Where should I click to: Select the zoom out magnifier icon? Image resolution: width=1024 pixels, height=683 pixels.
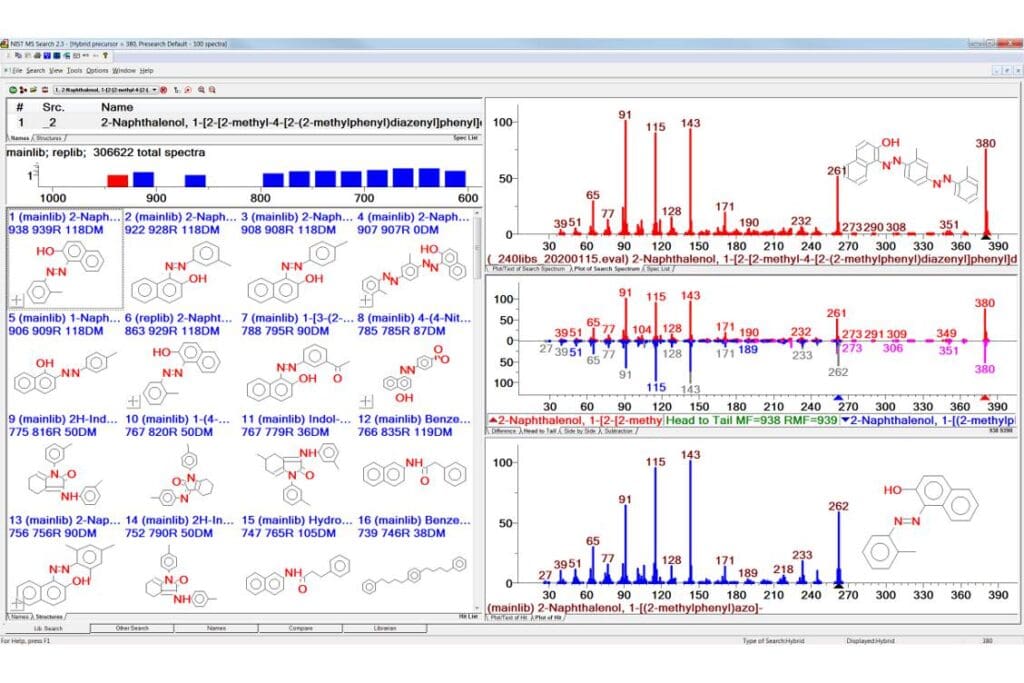click(213, 90)
